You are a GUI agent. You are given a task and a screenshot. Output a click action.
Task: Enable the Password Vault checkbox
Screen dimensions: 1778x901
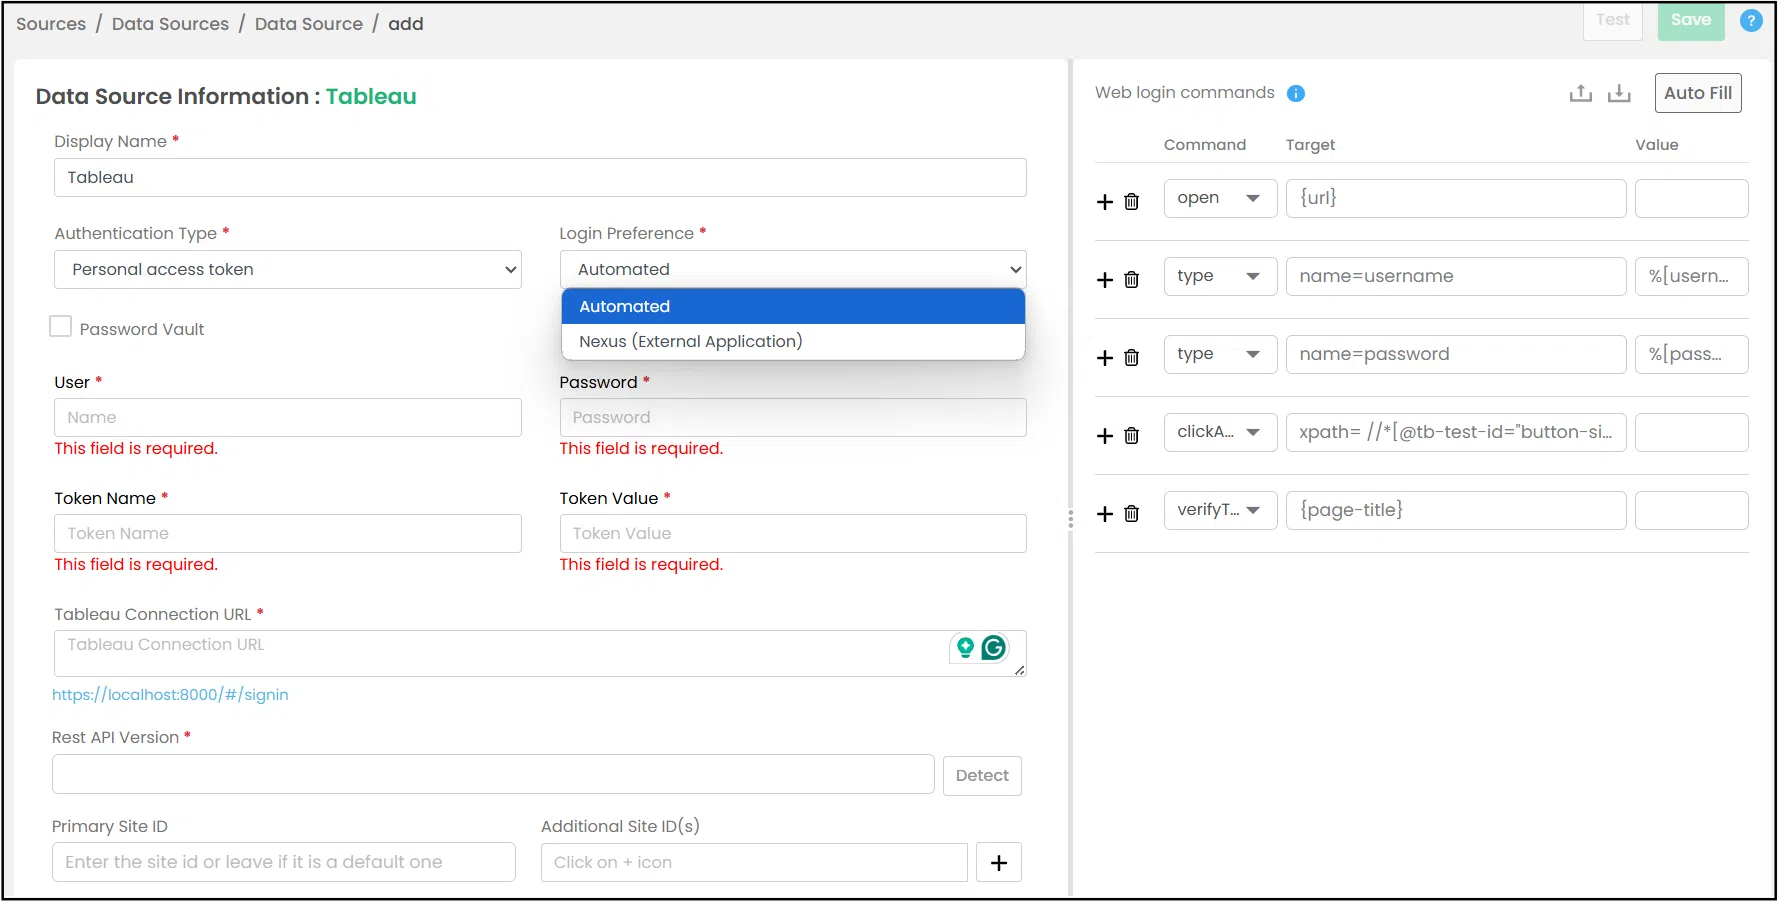point(61,327)
